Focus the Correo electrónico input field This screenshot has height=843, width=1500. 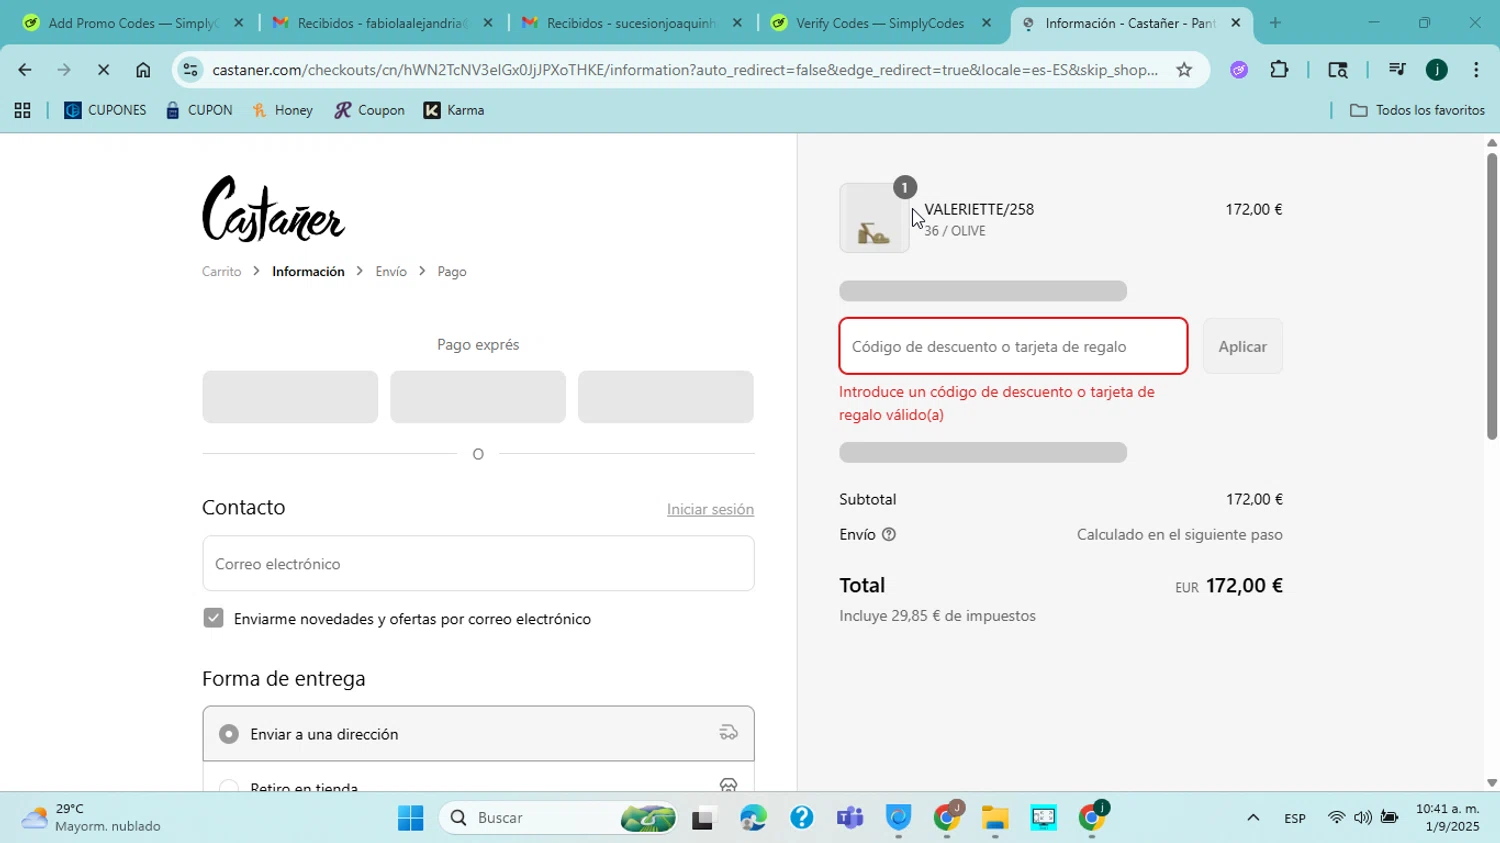pos(478,564)
